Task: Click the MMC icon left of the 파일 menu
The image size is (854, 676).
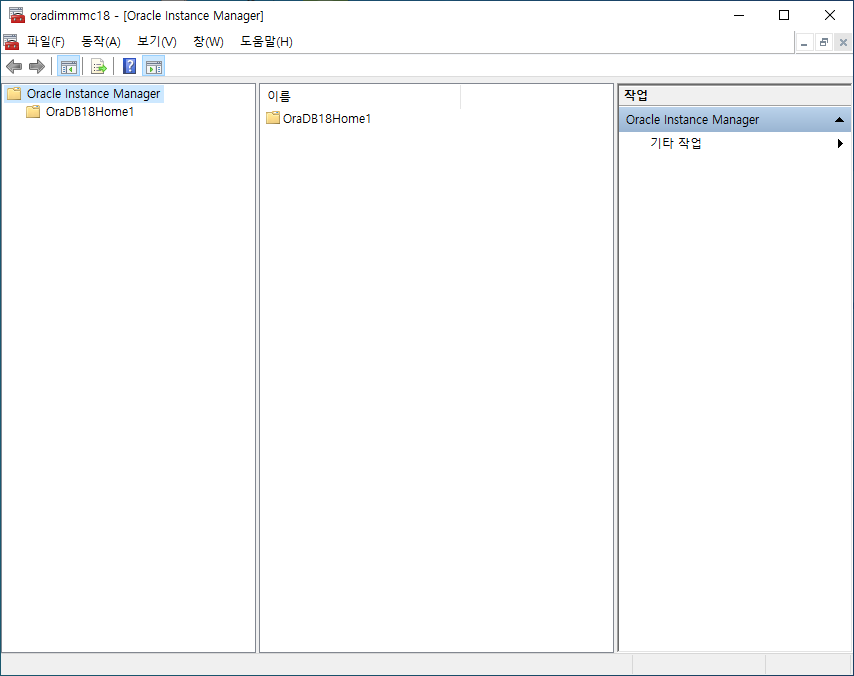Action: [11, 42]
